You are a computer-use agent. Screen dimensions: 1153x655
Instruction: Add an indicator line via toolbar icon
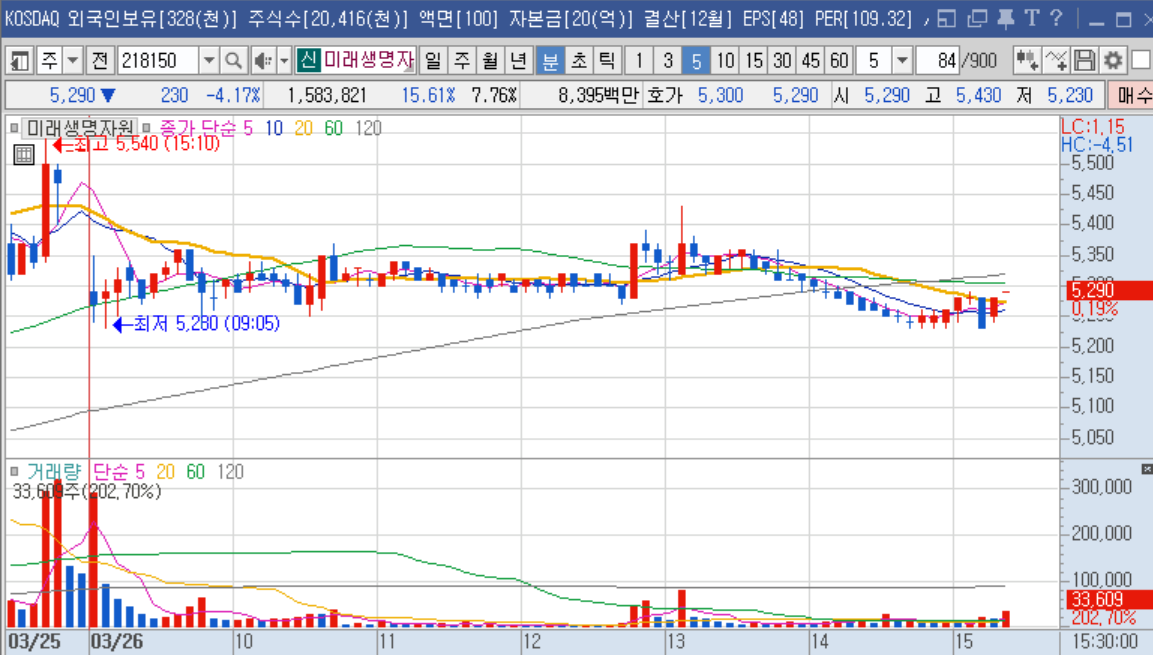tap(1056, 60)
